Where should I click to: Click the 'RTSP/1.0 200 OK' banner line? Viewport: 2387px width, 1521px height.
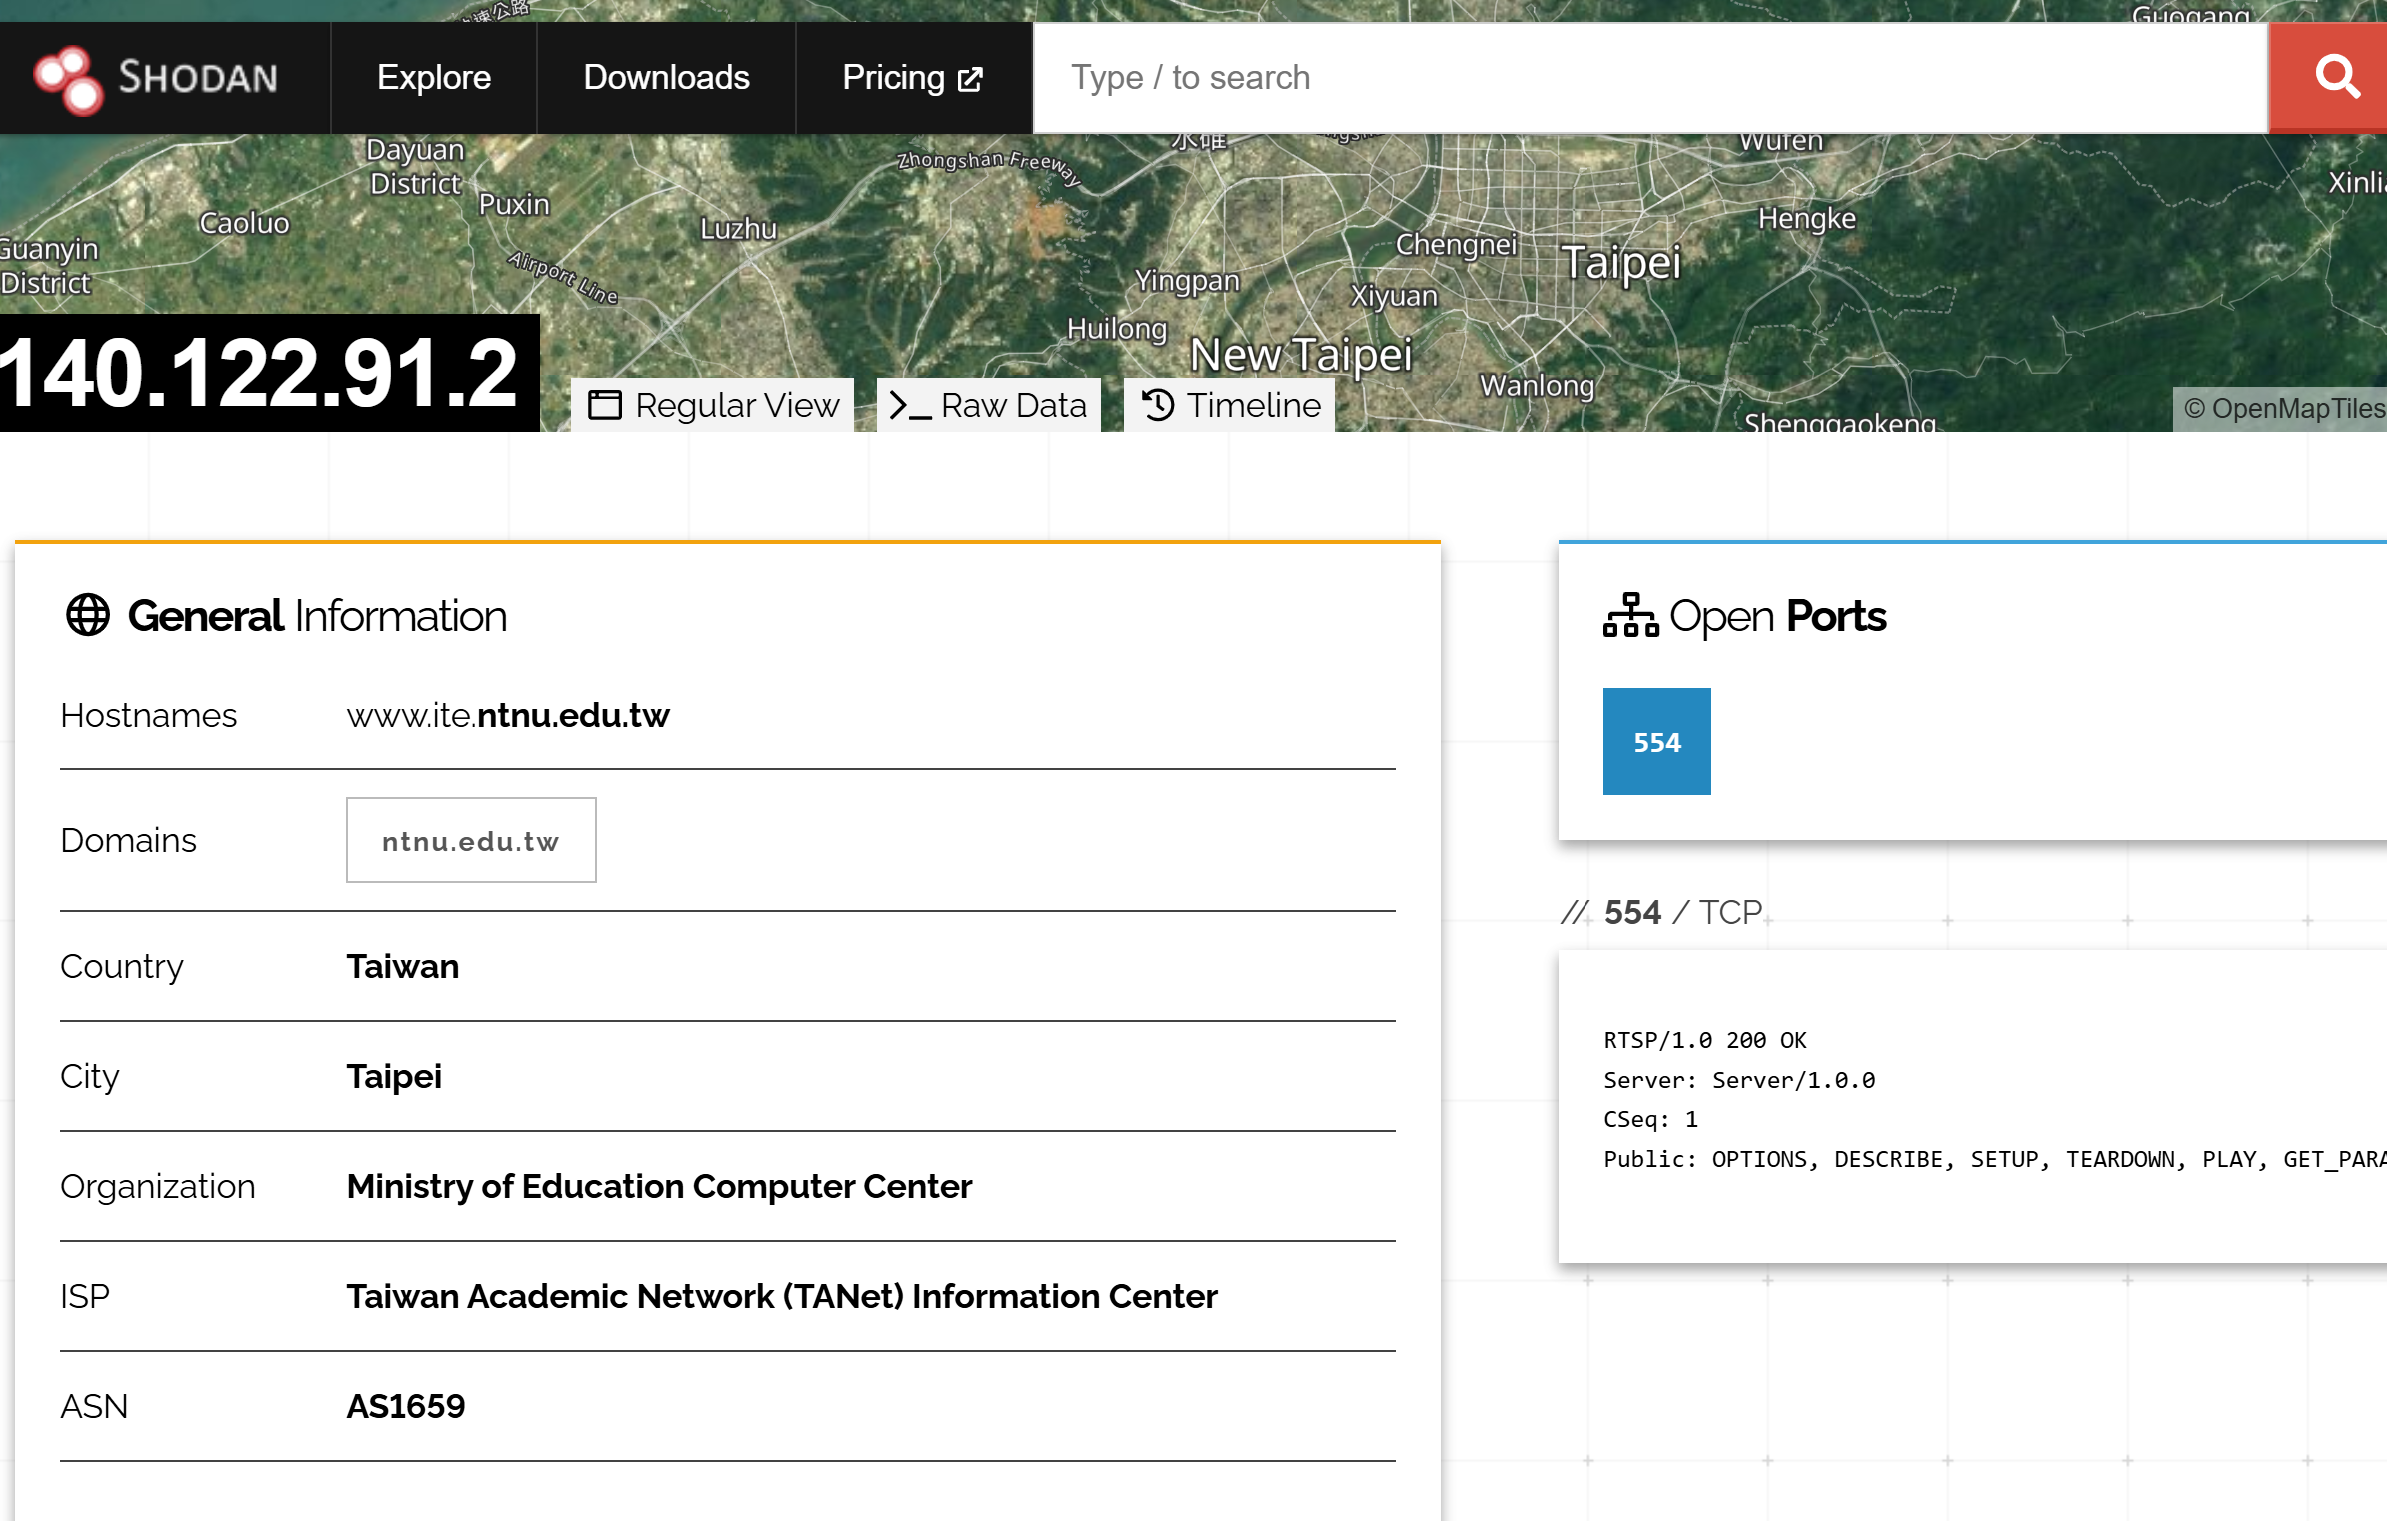pyautogui.click(x=1705, y=1040)
